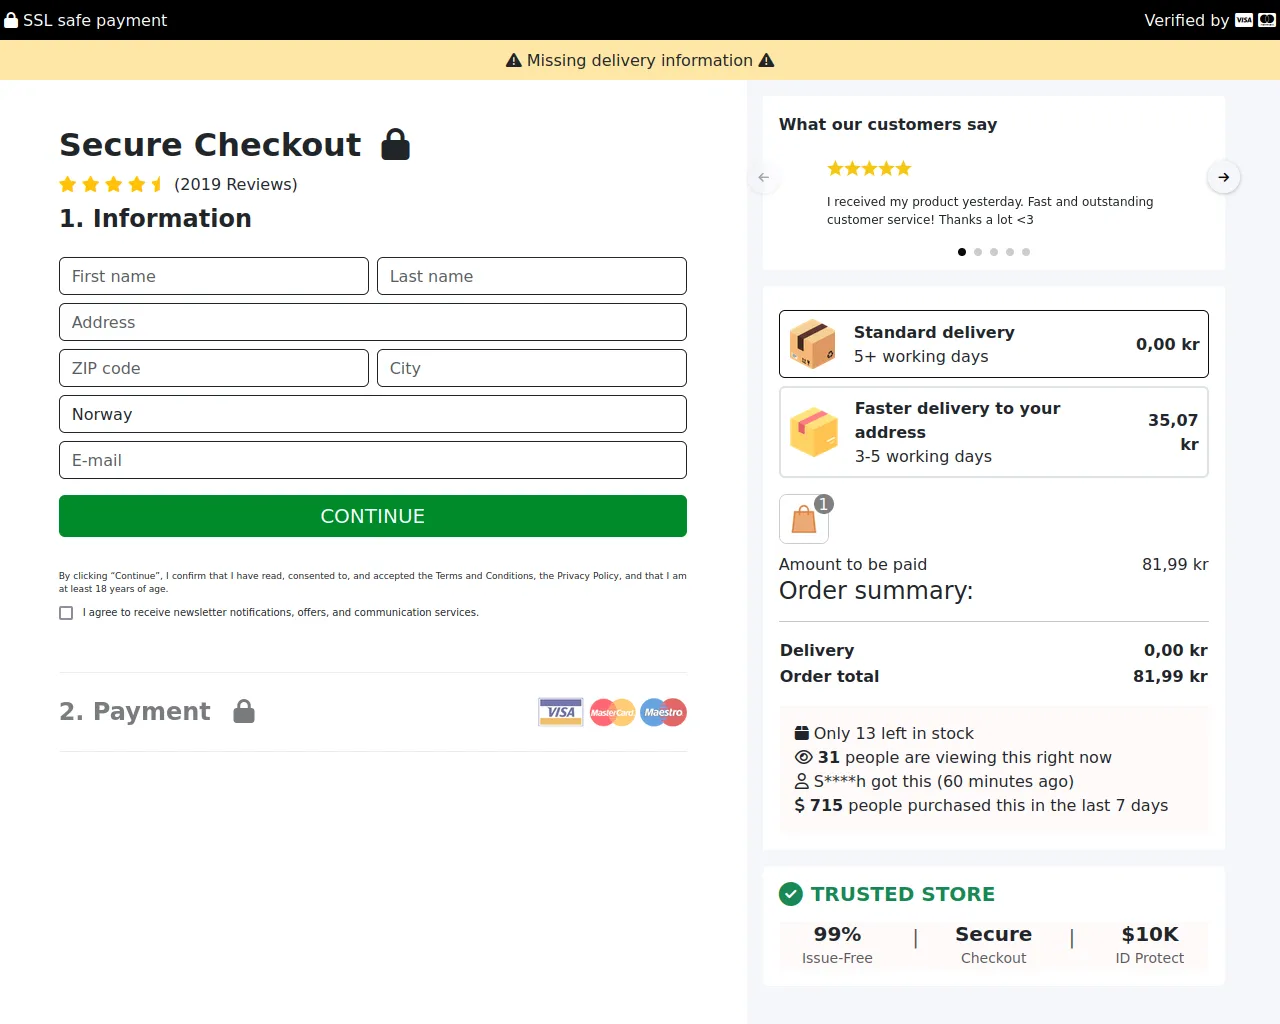Click the warning triangle before Missing delivery information
The height and width of the screenshot is (1024, 1280).
pyautogui.click(x=514, y=60)
